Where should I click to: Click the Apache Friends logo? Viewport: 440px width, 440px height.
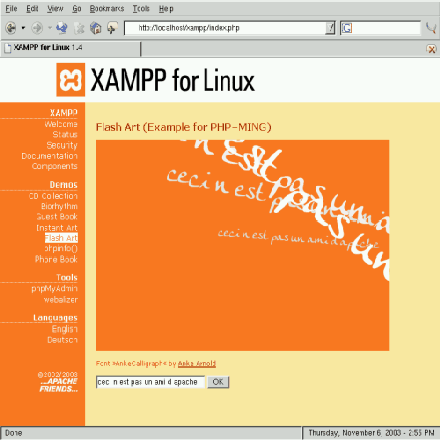(58, 385)
